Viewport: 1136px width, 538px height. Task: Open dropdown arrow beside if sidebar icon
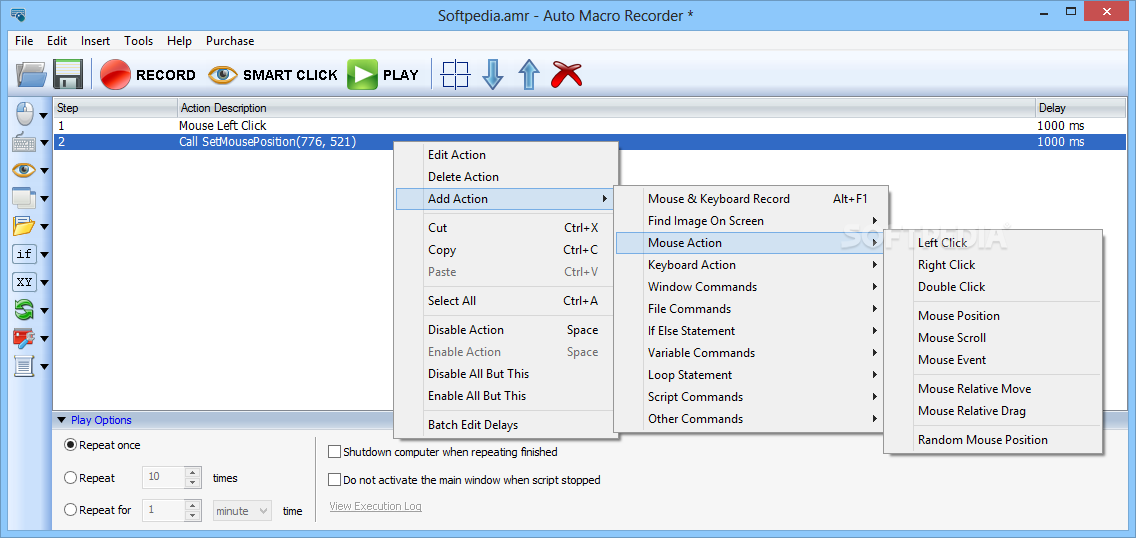click(44, 255)
